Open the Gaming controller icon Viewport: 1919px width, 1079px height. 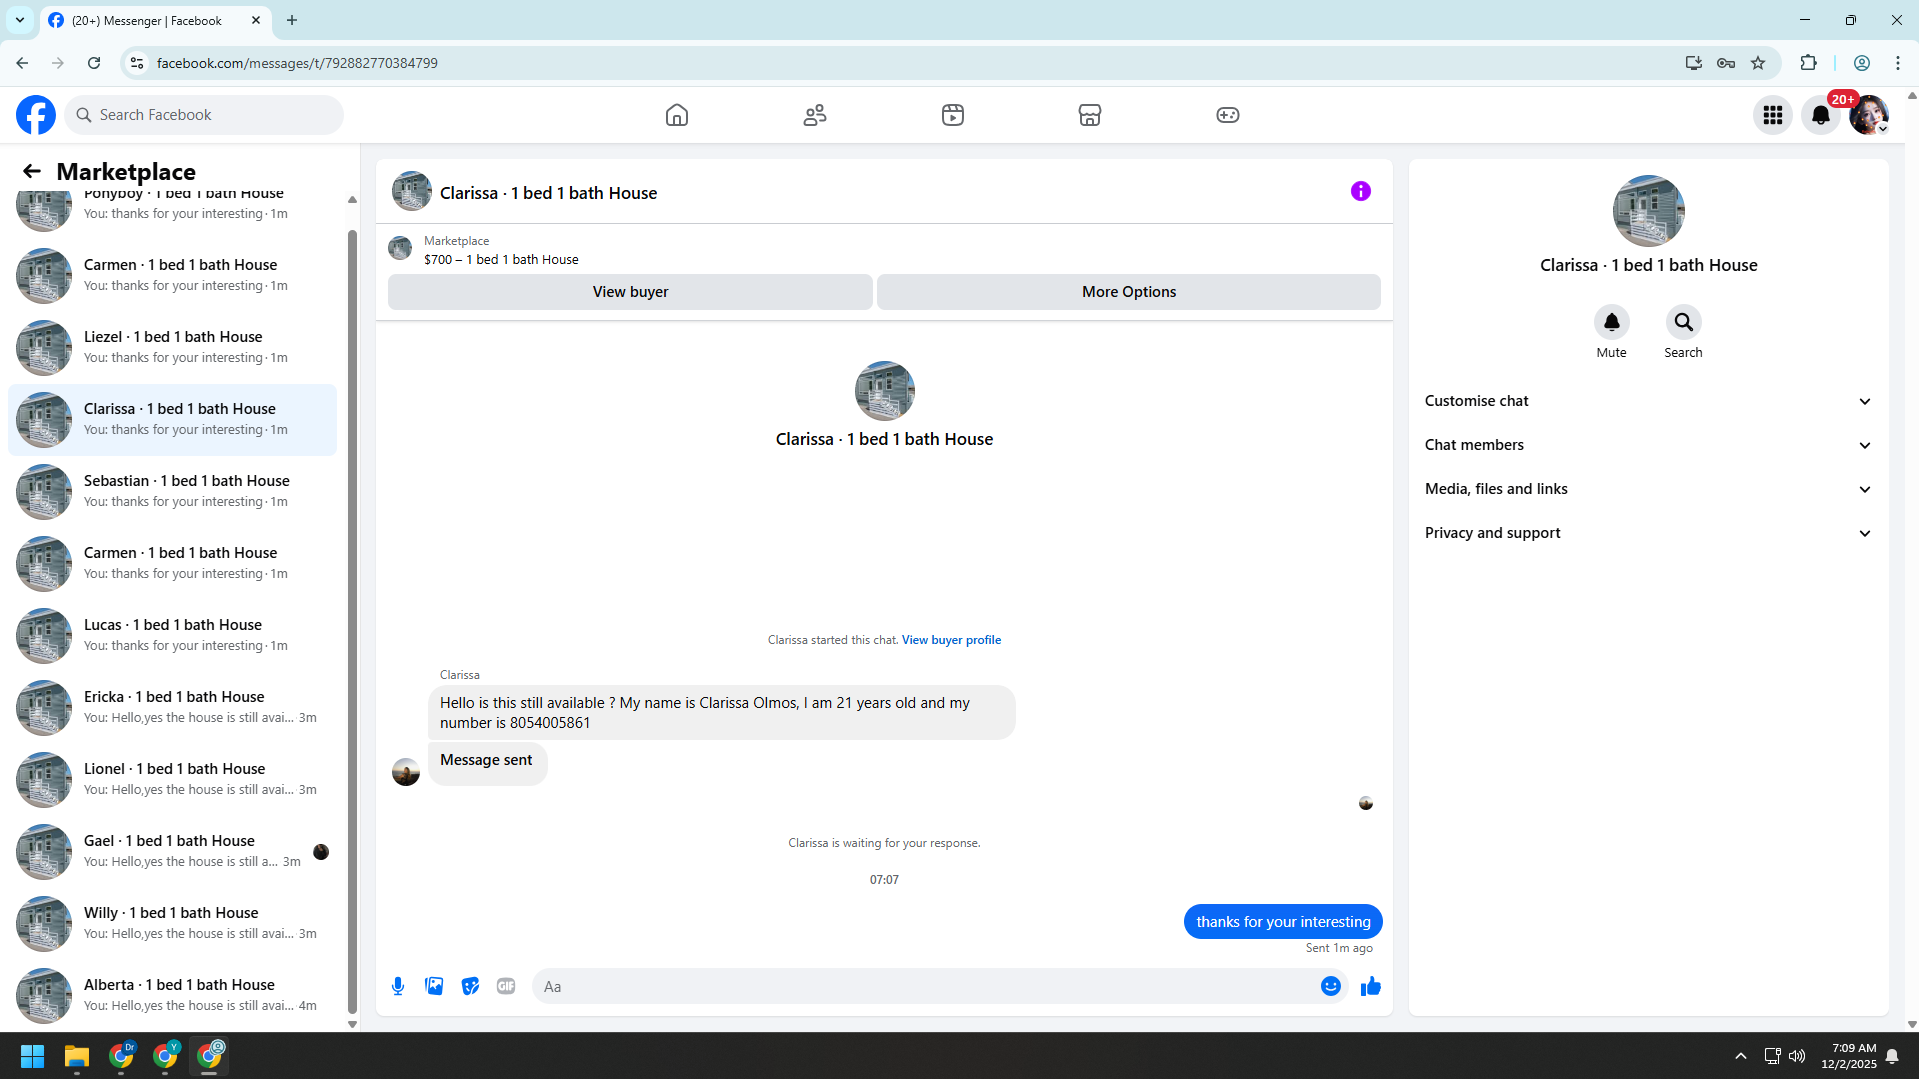click(1228, 115)
